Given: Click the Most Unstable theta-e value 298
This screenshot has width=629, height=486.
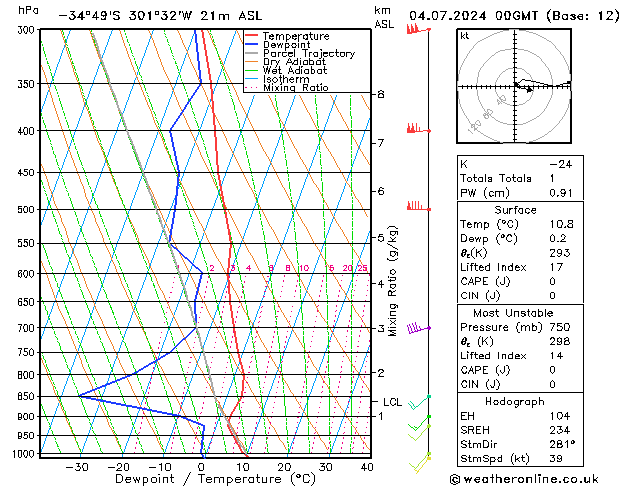Looking at the screenshot, I should tap(560, 341).
